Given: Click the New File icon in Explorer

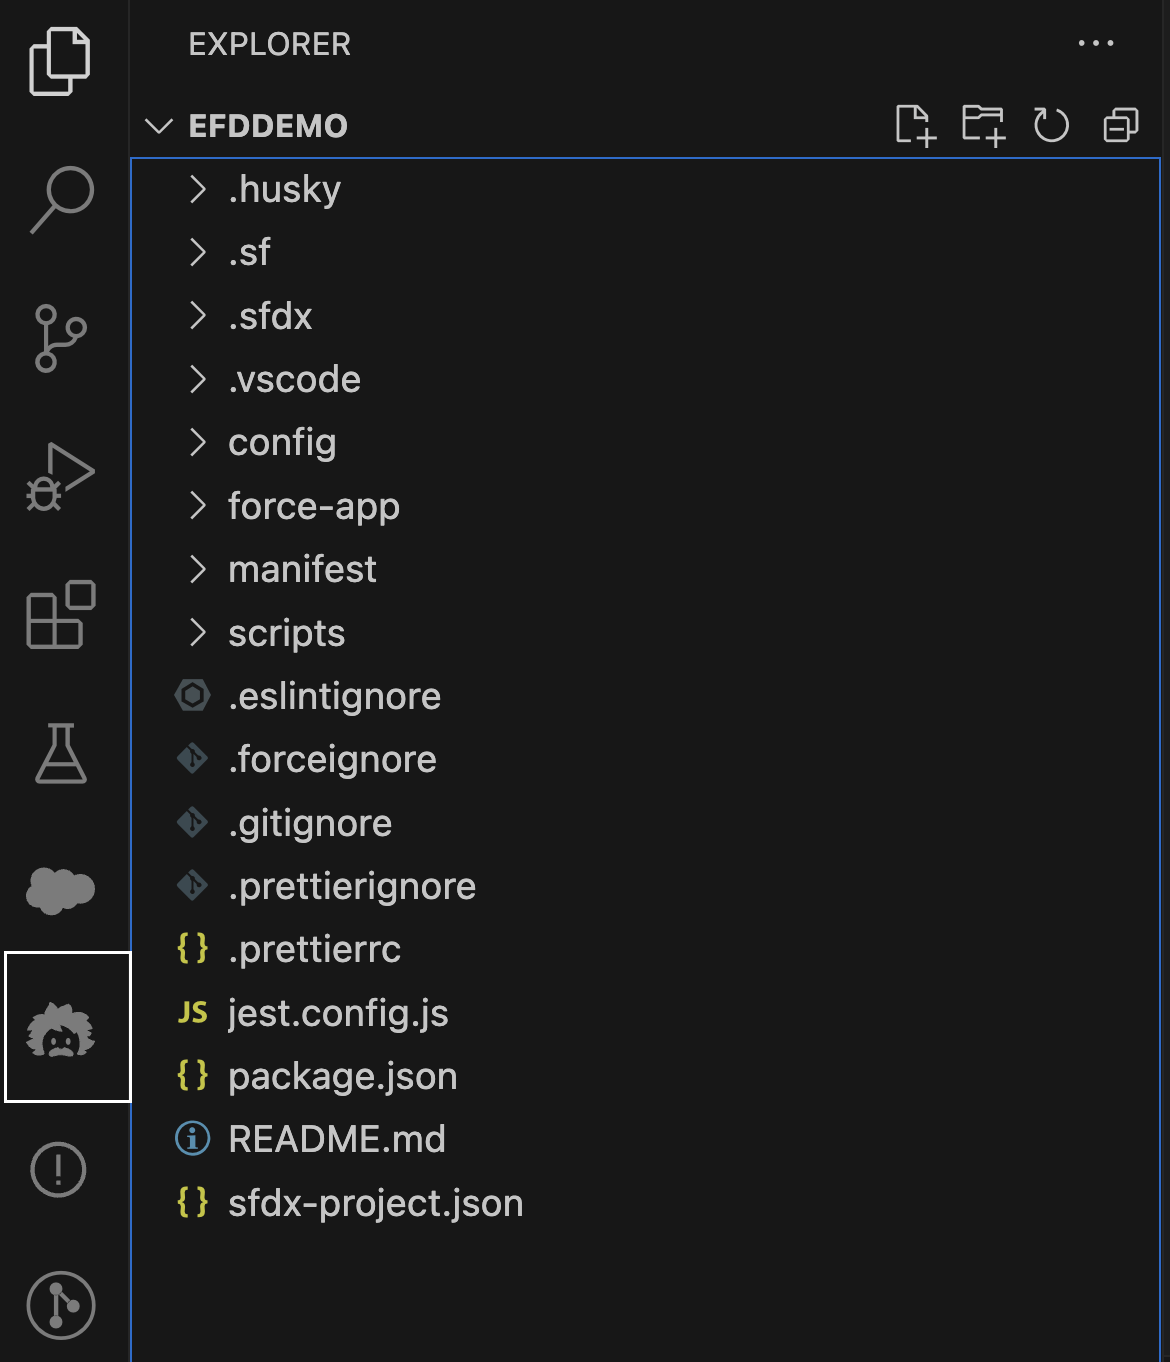Looking at the screenshot, I should coord(914,126).
